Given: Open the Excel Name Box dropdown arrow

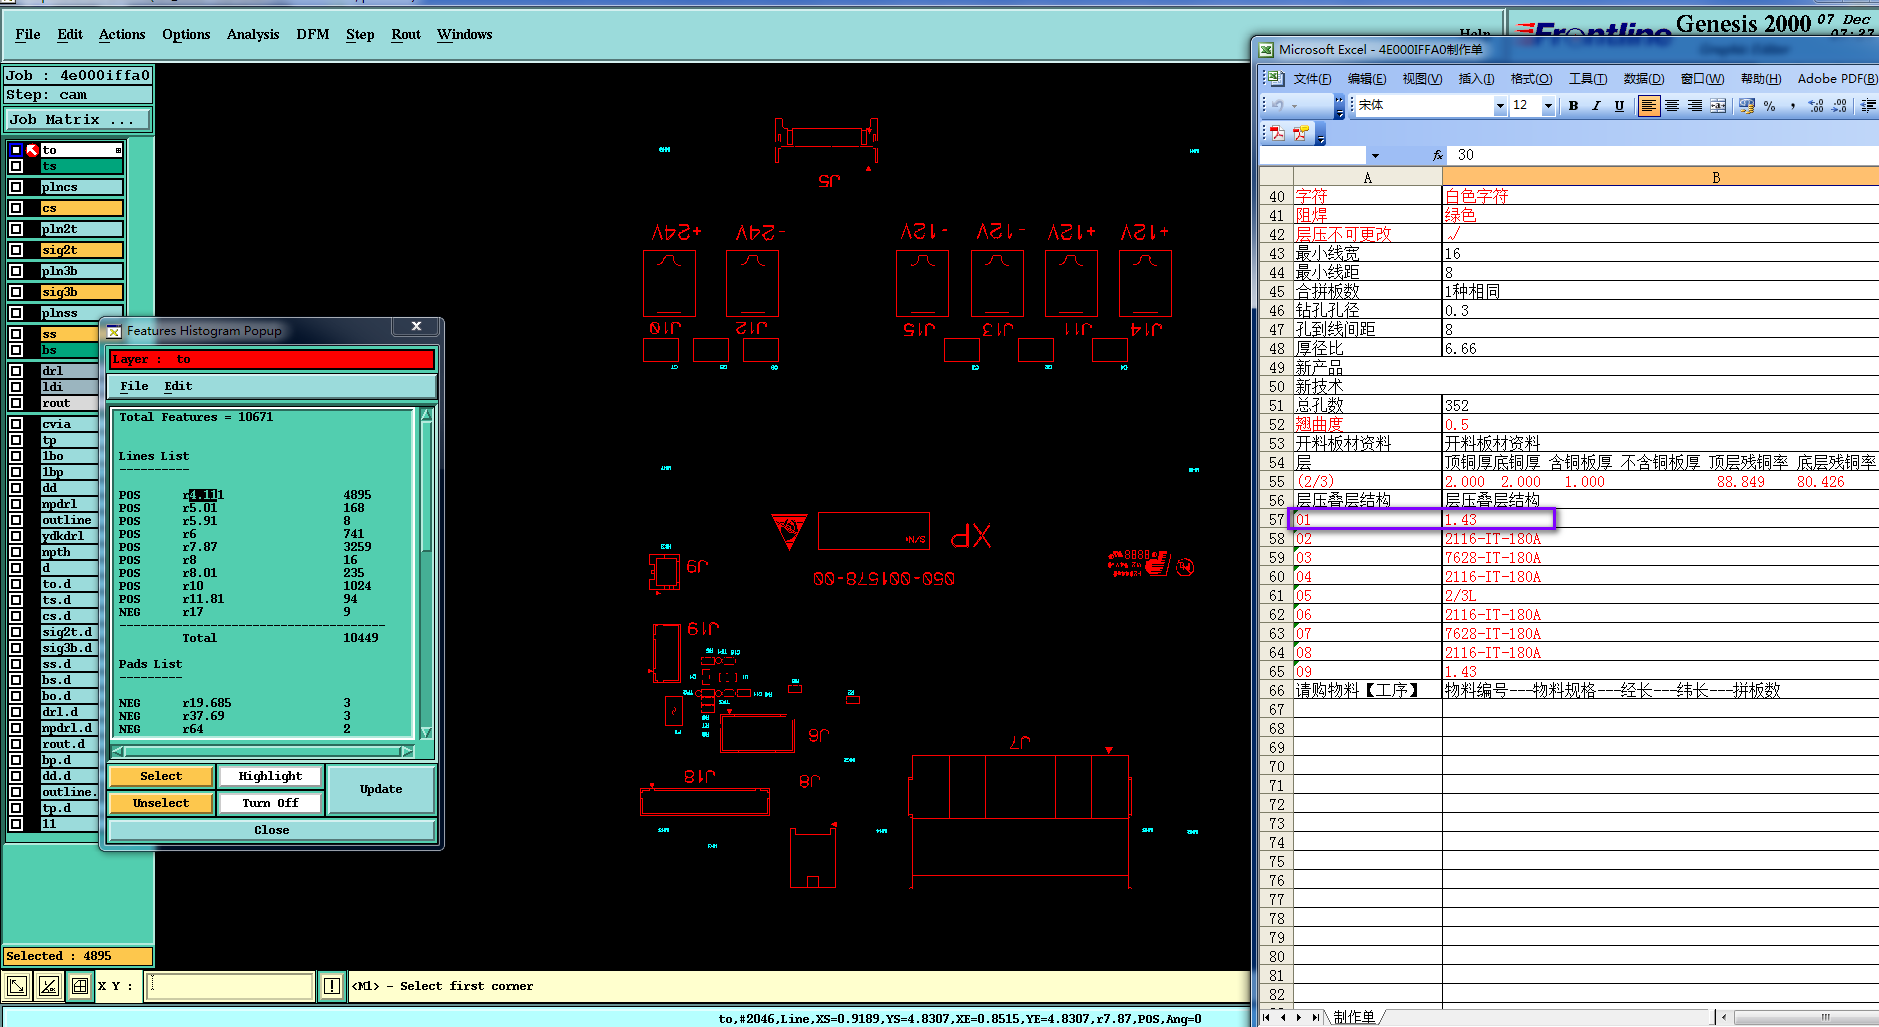Looking at the screenshot, I should pos(1375,155).
